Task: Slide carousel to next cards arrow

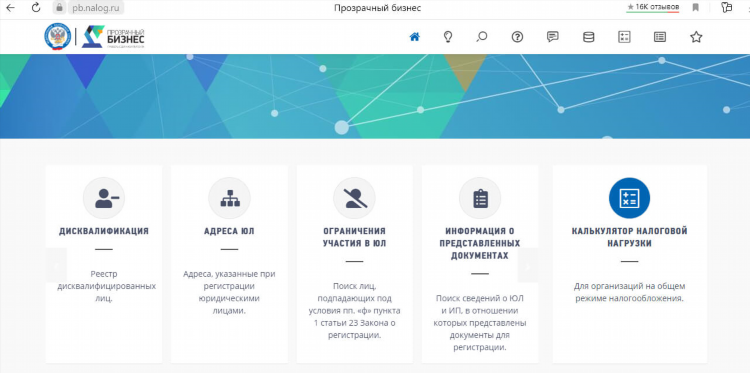Action: (528, 265)
